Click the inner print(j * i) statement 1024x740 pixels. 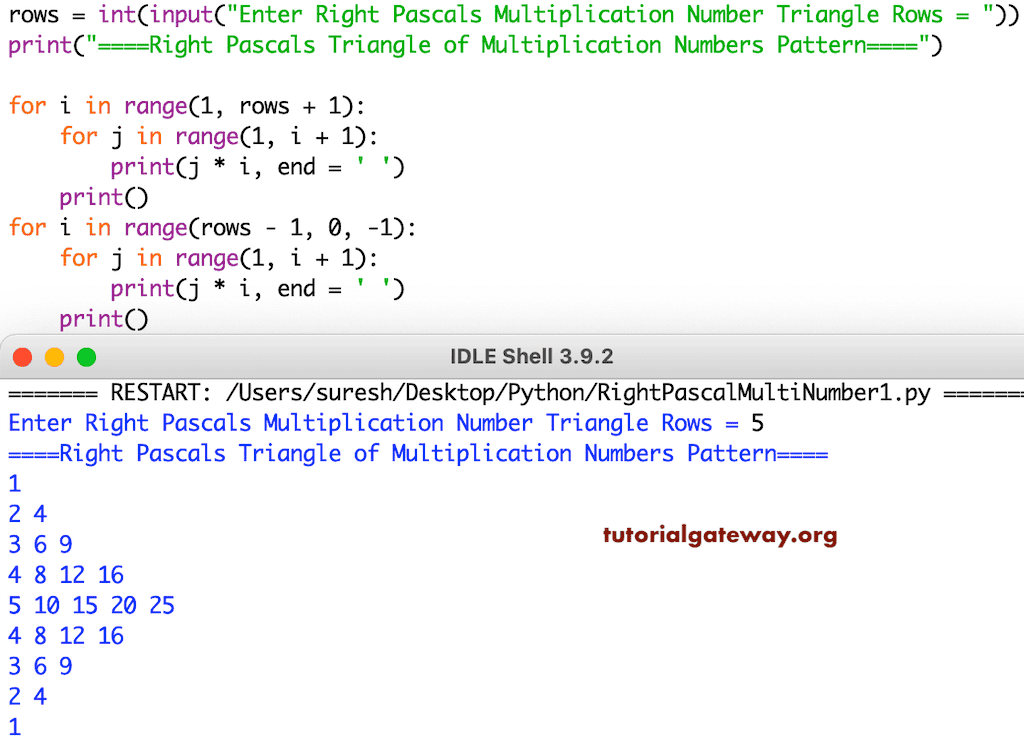click(x=255, y=167)
